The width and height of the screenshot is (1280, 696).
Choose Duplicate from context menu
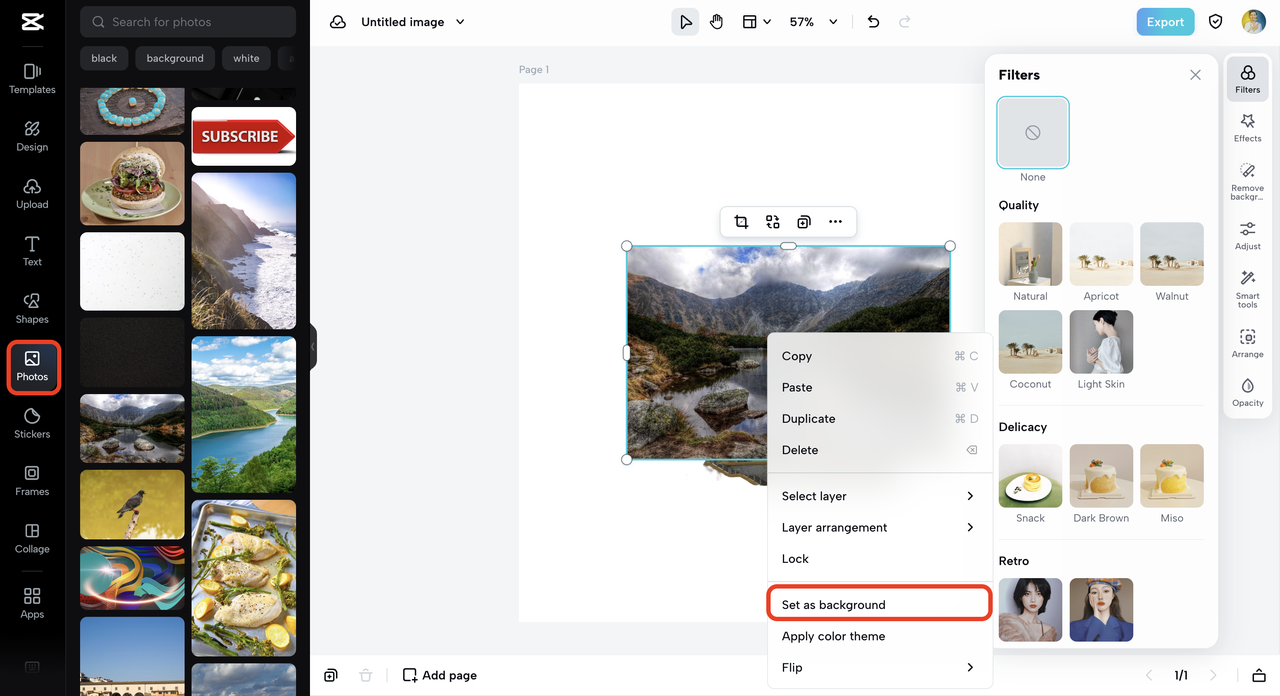879,418
